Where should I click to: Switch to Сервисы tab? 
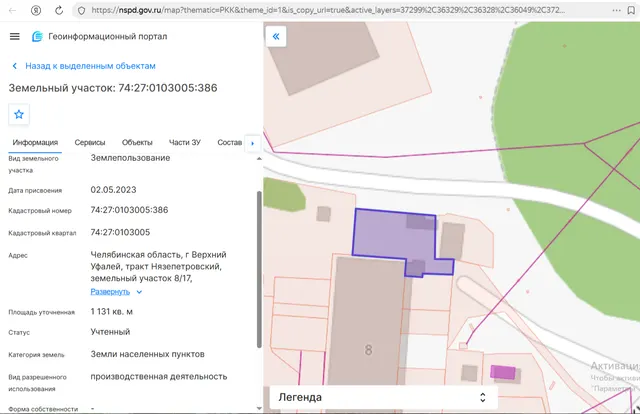coord(90,142)
